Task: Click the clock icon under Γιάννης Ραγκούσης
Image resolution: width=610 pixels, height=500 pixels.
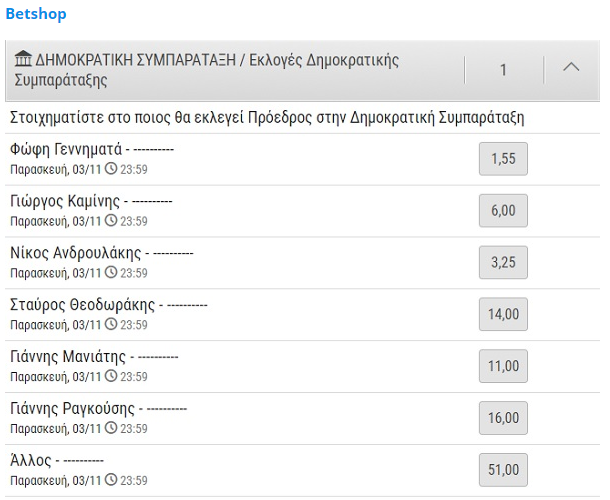Action: point(111,428)
